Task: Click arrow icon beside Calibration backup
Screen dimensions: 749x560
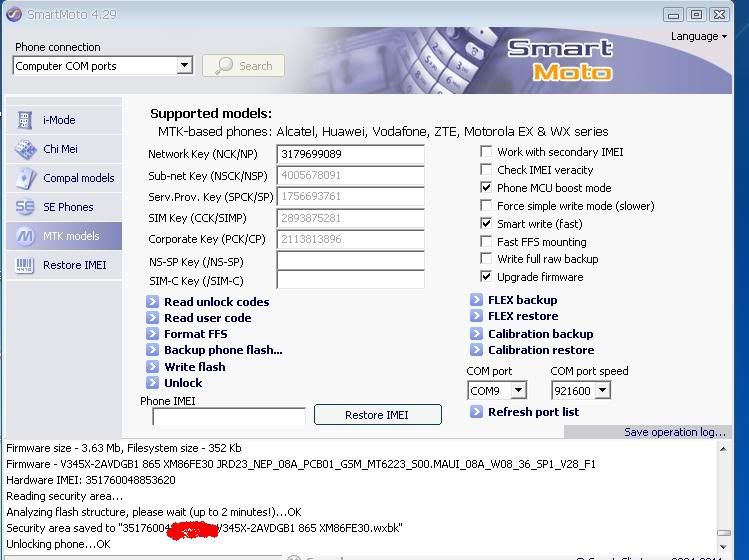Action: pyautogui.click(x=476, y=334)
